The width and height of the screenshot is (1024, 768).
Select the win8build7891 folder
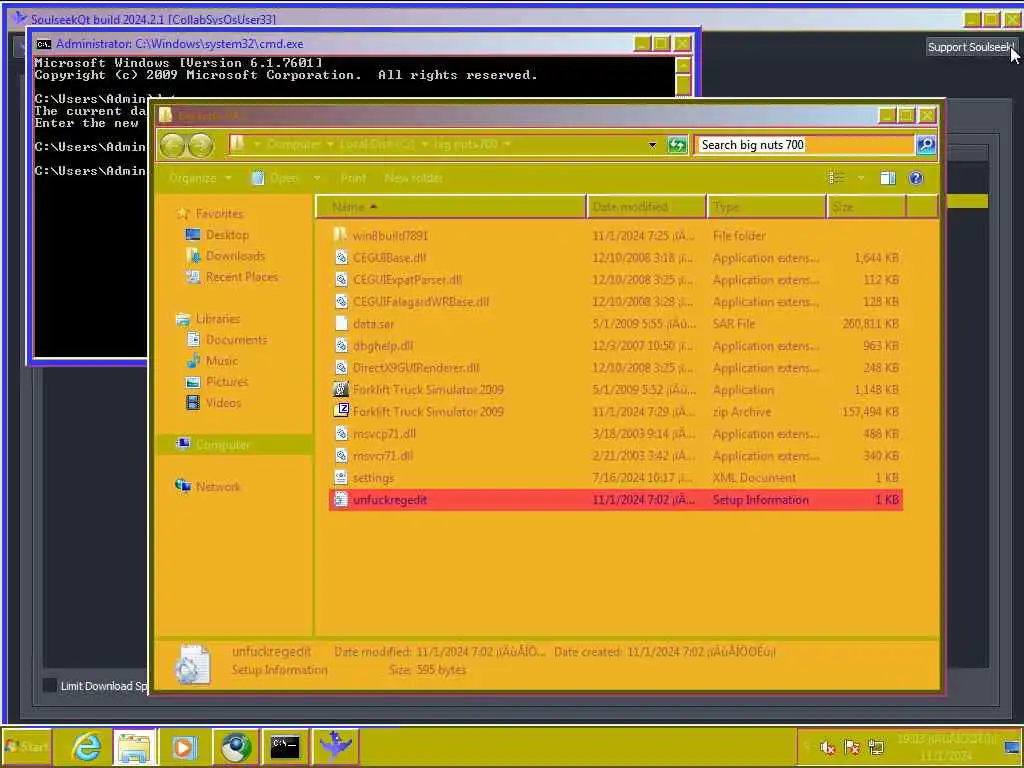(x=615, y=236)
